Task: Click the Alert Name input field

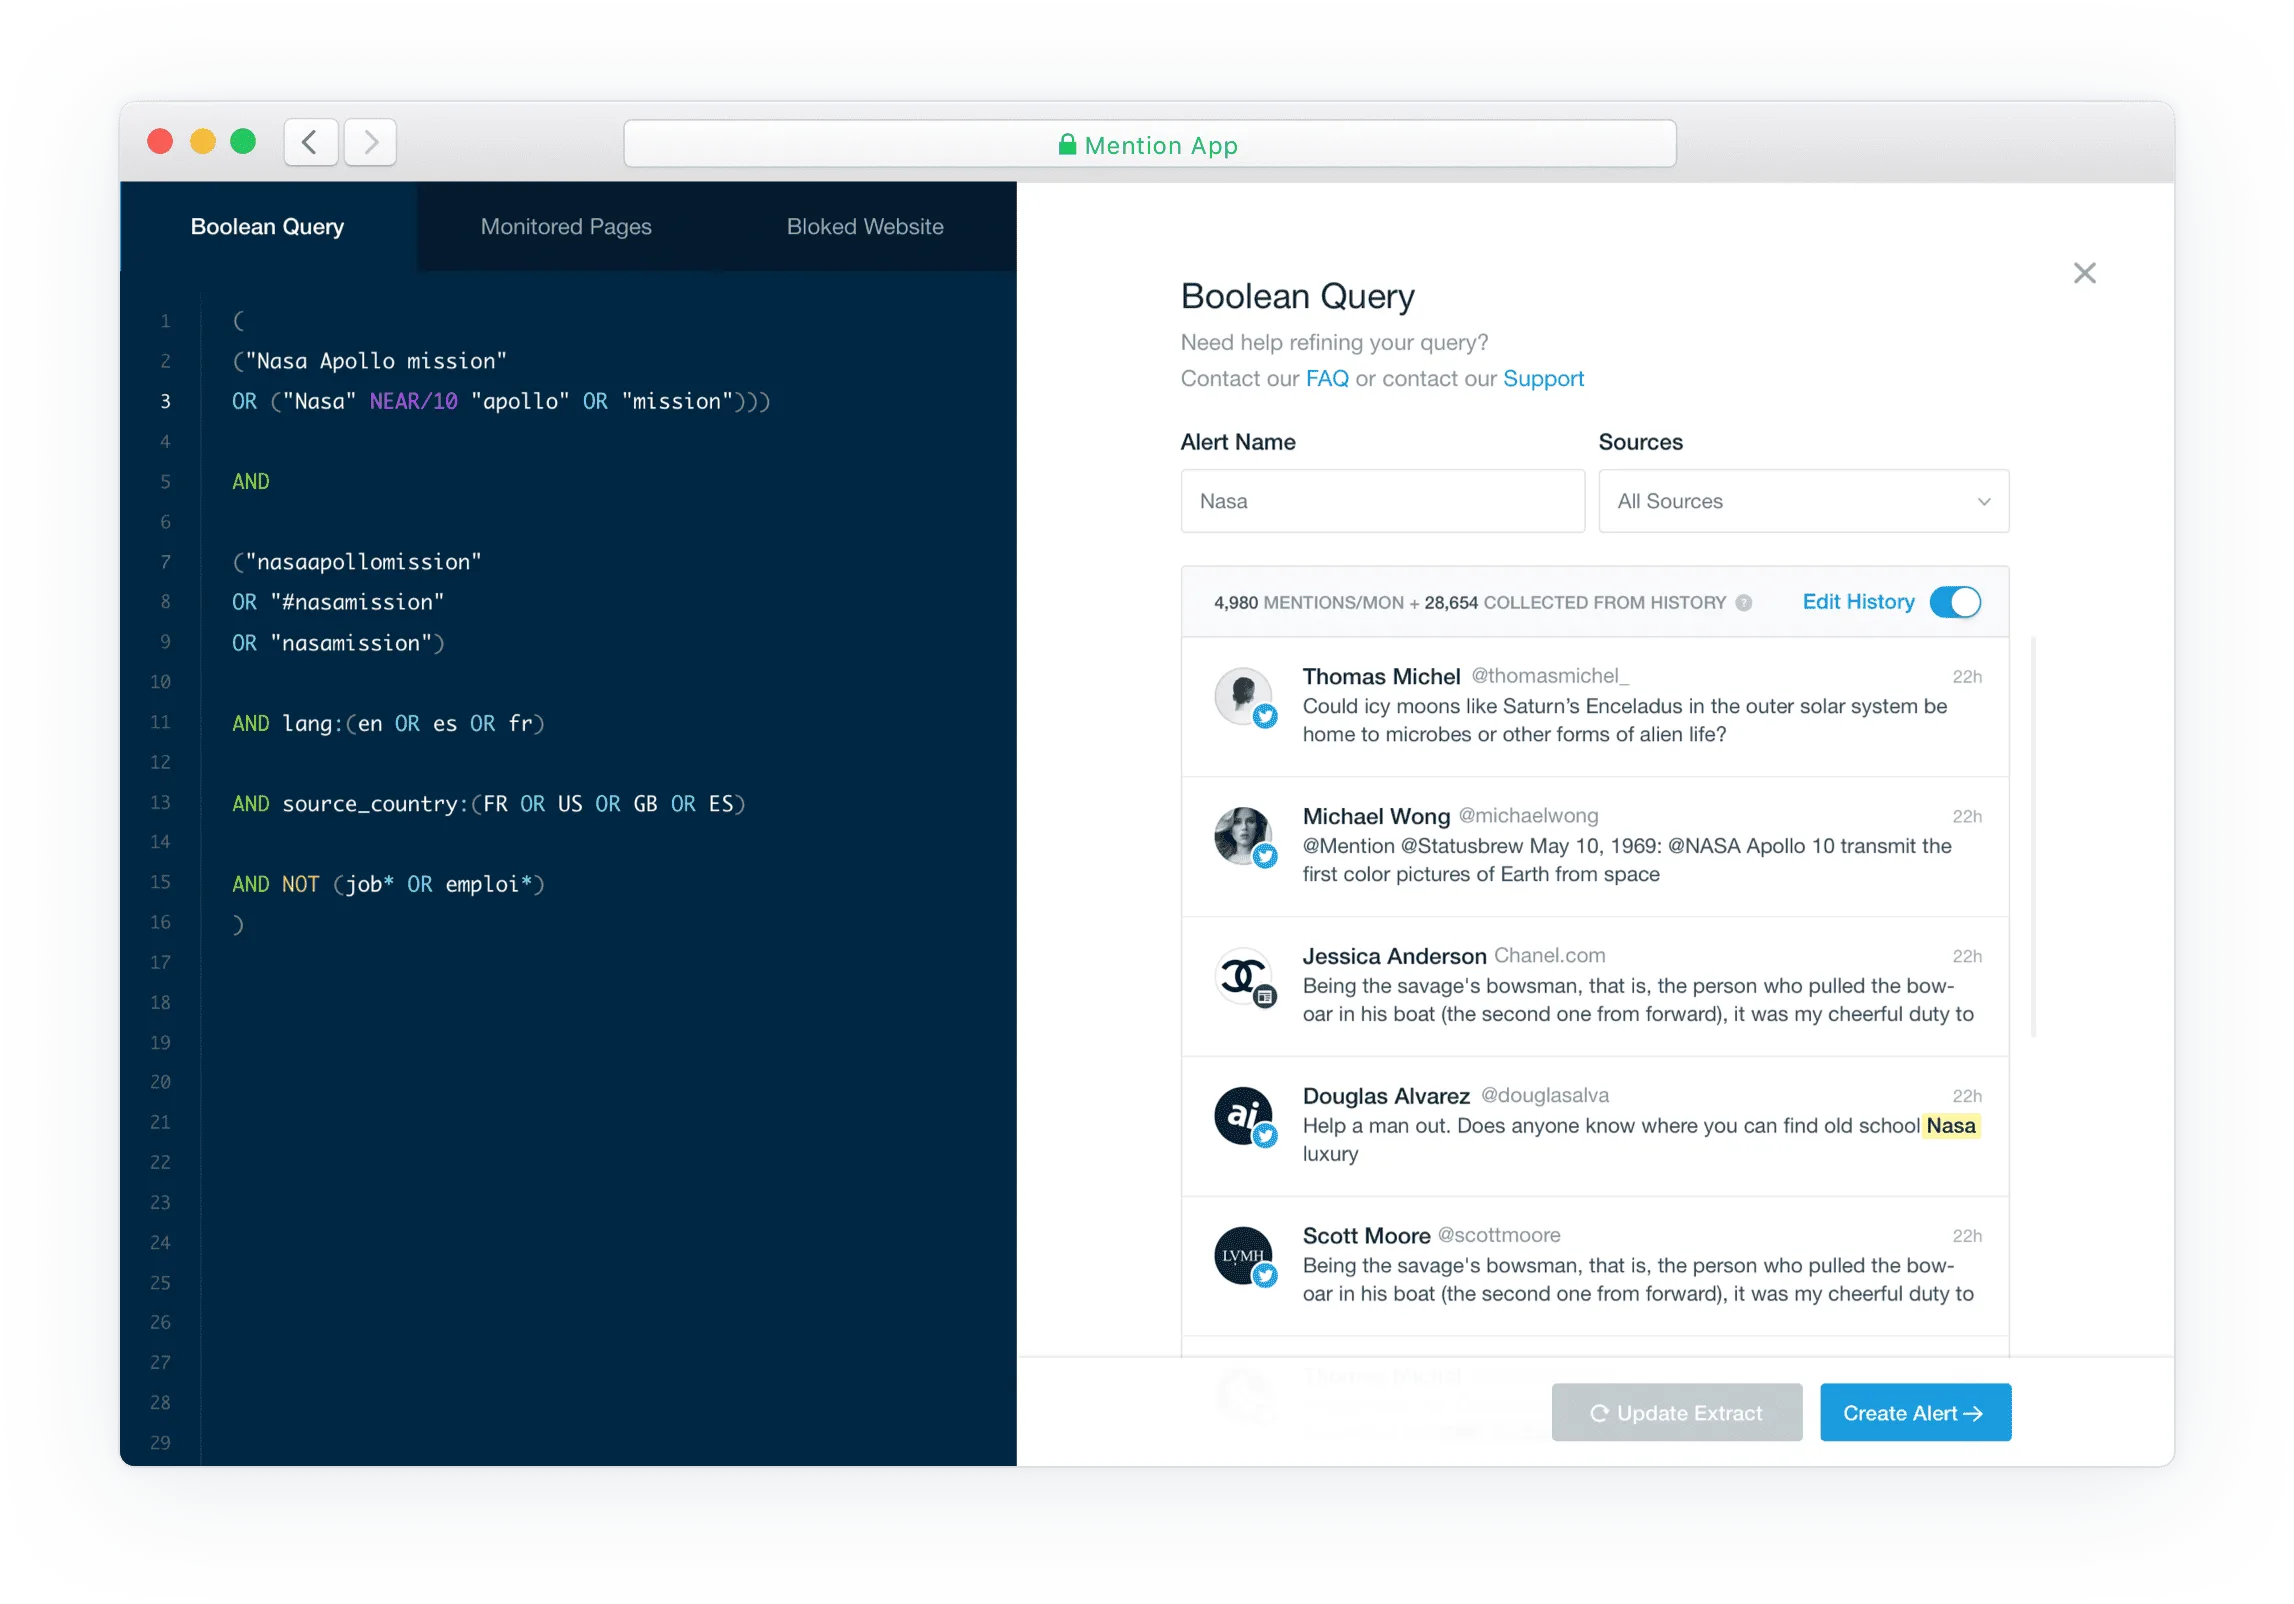Action: click(1382, 501)
